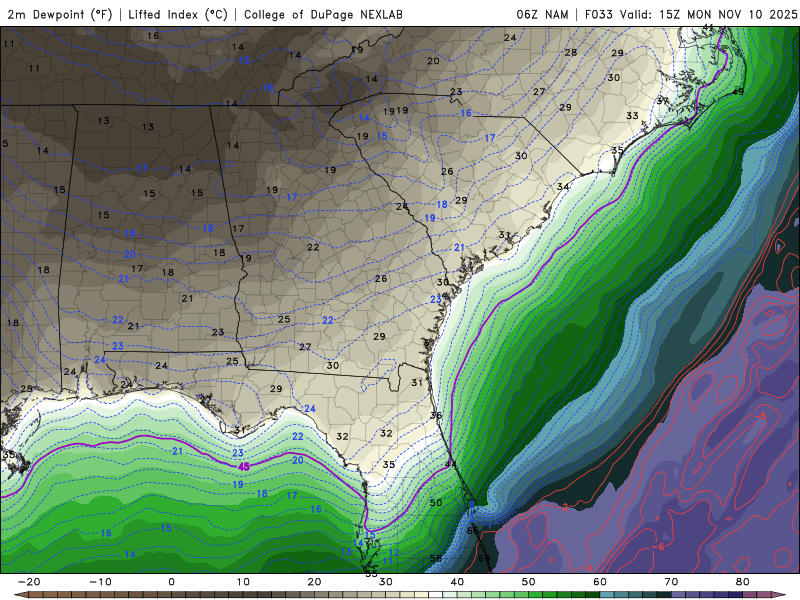Click the blue "12" contour label over Florida
The image size is (800, 600).
393,553
